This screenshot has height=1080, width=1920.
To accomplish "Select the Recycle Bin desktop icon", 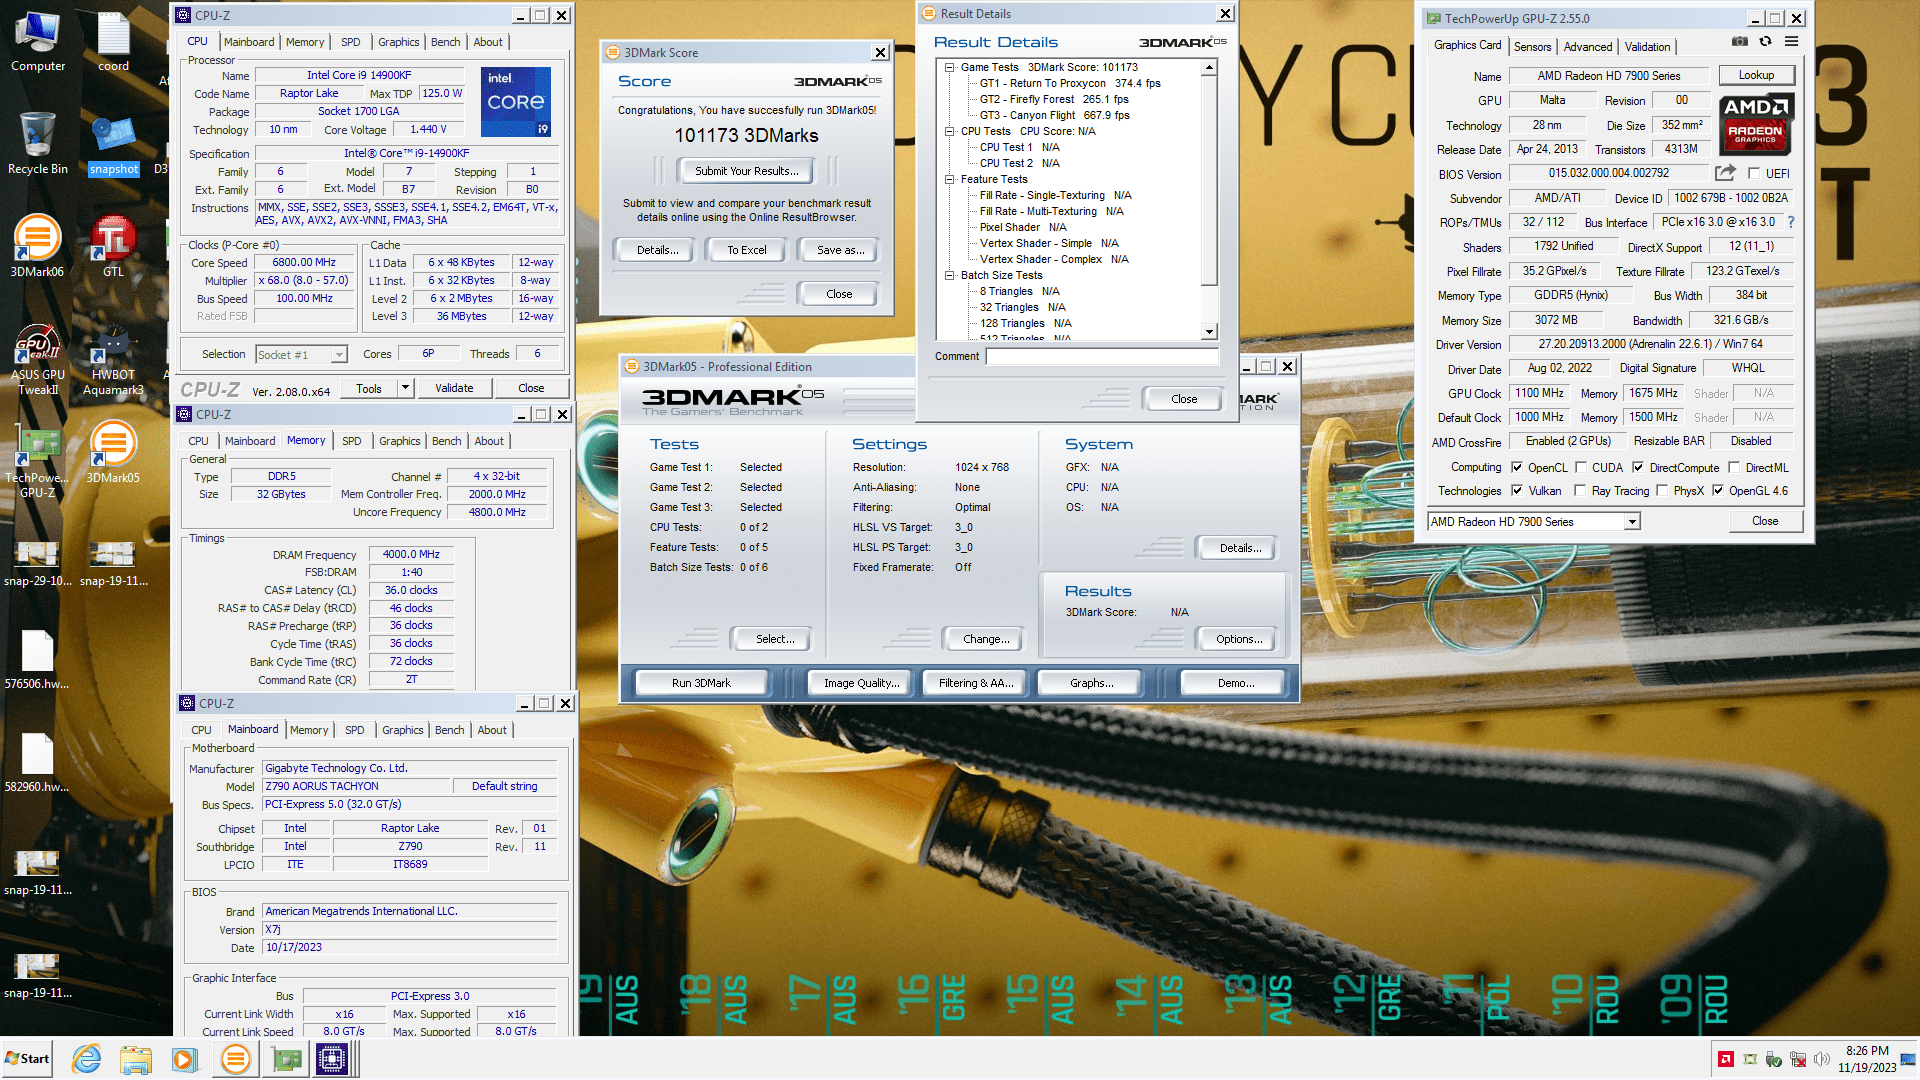I will [38, 143].
